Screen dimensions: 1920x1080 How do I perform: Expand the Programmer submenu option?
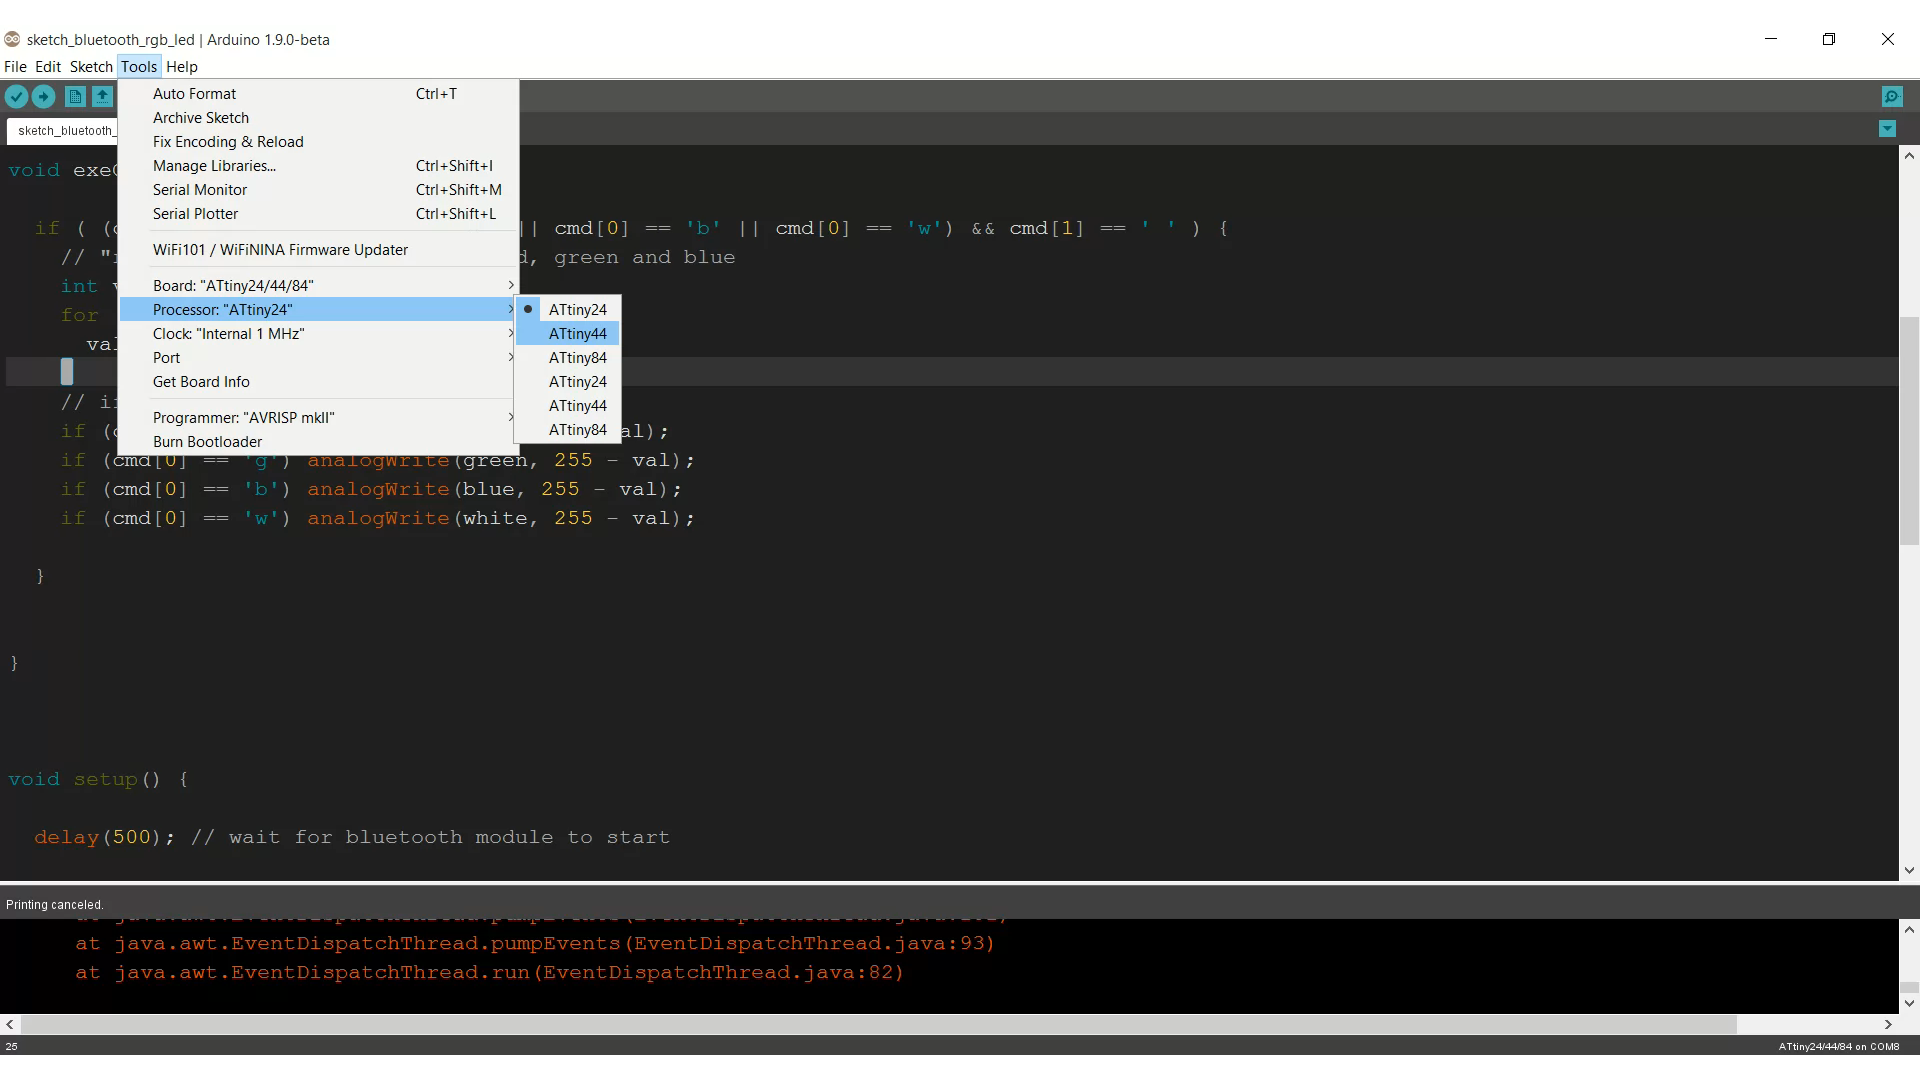(244, 417)
